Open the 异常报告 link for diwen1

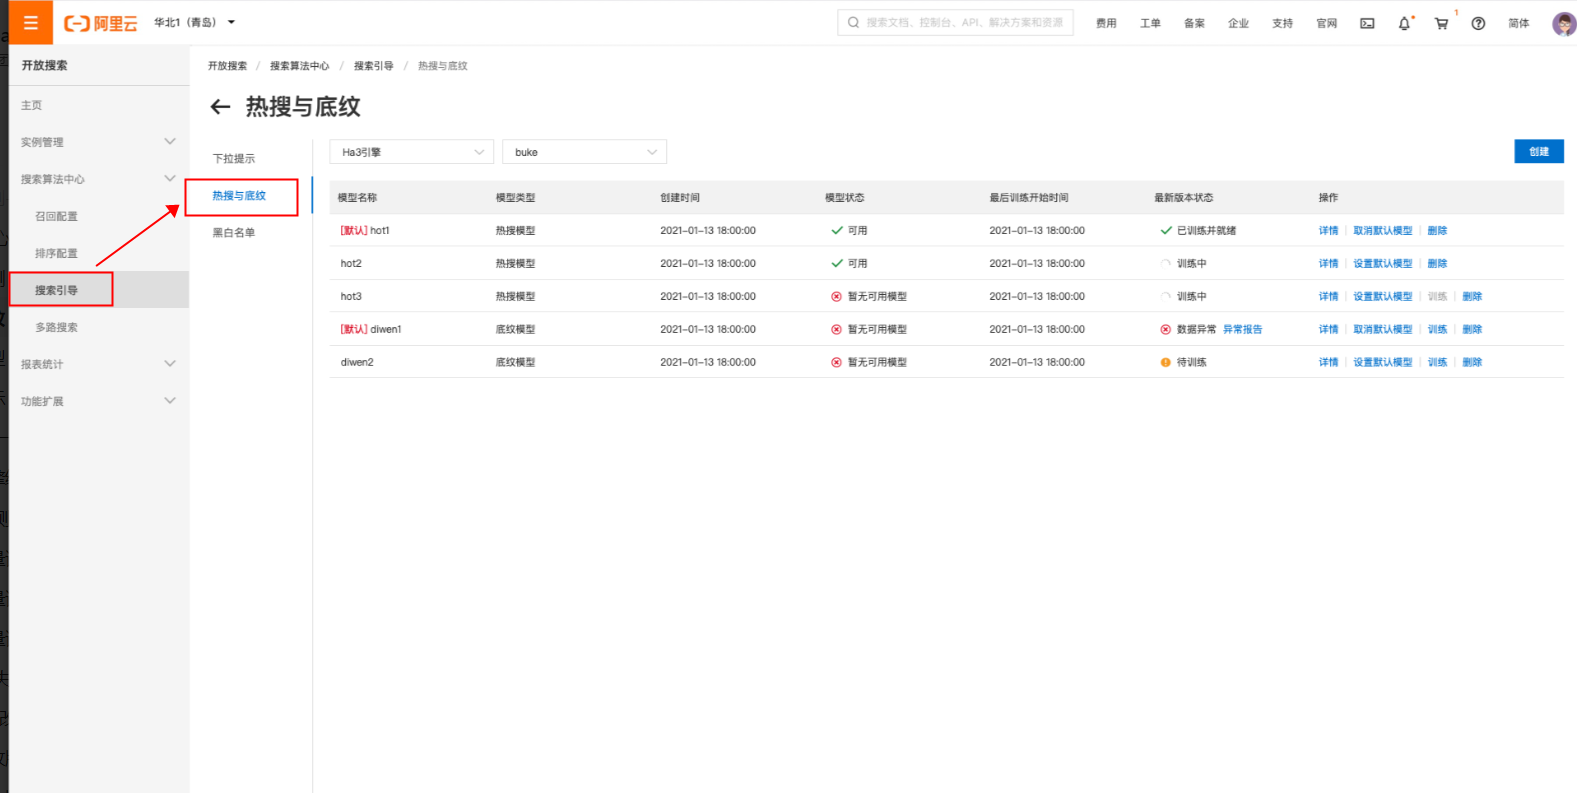1243,329
